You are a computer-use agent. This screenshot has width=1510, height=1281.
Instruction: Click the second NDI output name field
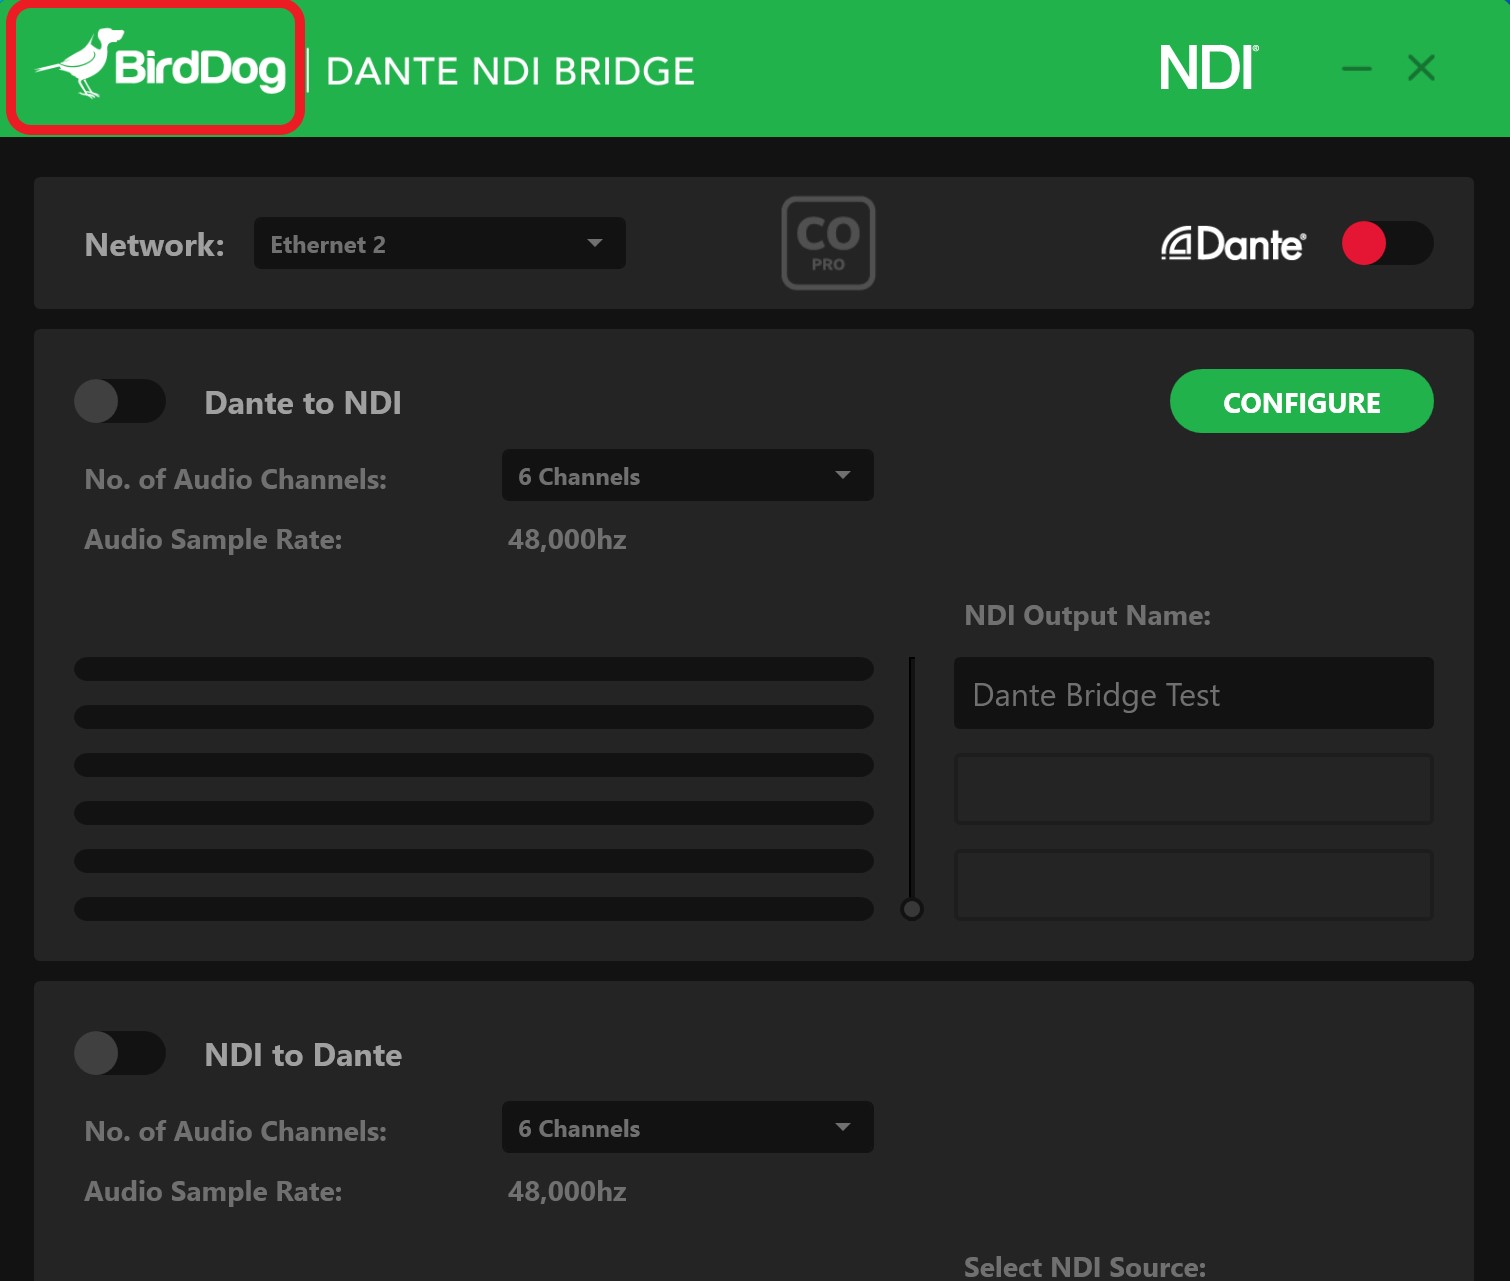point(1194,789)
